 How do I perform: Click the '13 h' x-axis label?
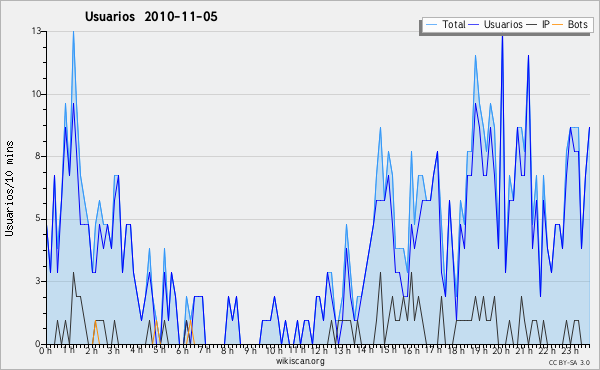[342, 350]
